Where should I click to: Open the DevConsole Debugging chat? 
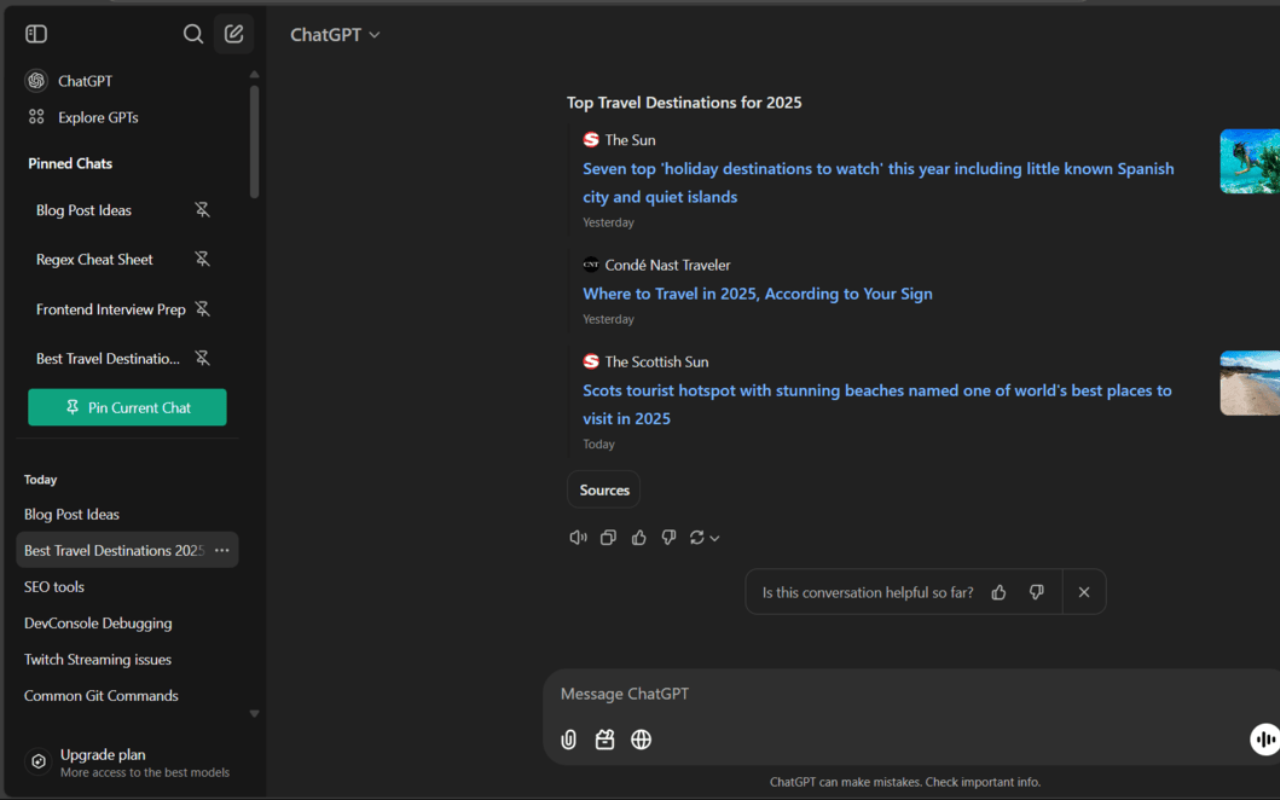coord(98,623)
